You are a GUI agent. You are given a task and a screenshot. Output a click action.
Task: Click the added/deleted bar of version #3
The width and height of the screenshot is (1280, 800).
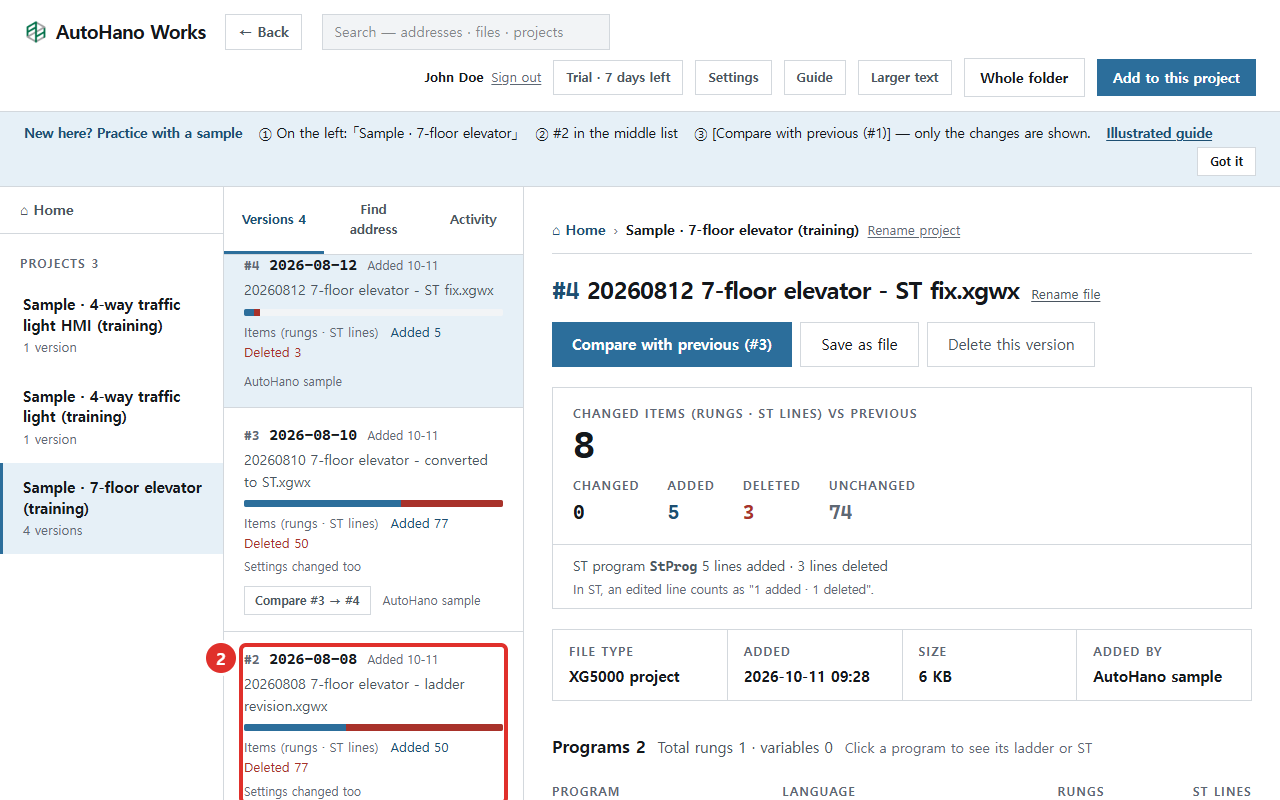(373, 503)
